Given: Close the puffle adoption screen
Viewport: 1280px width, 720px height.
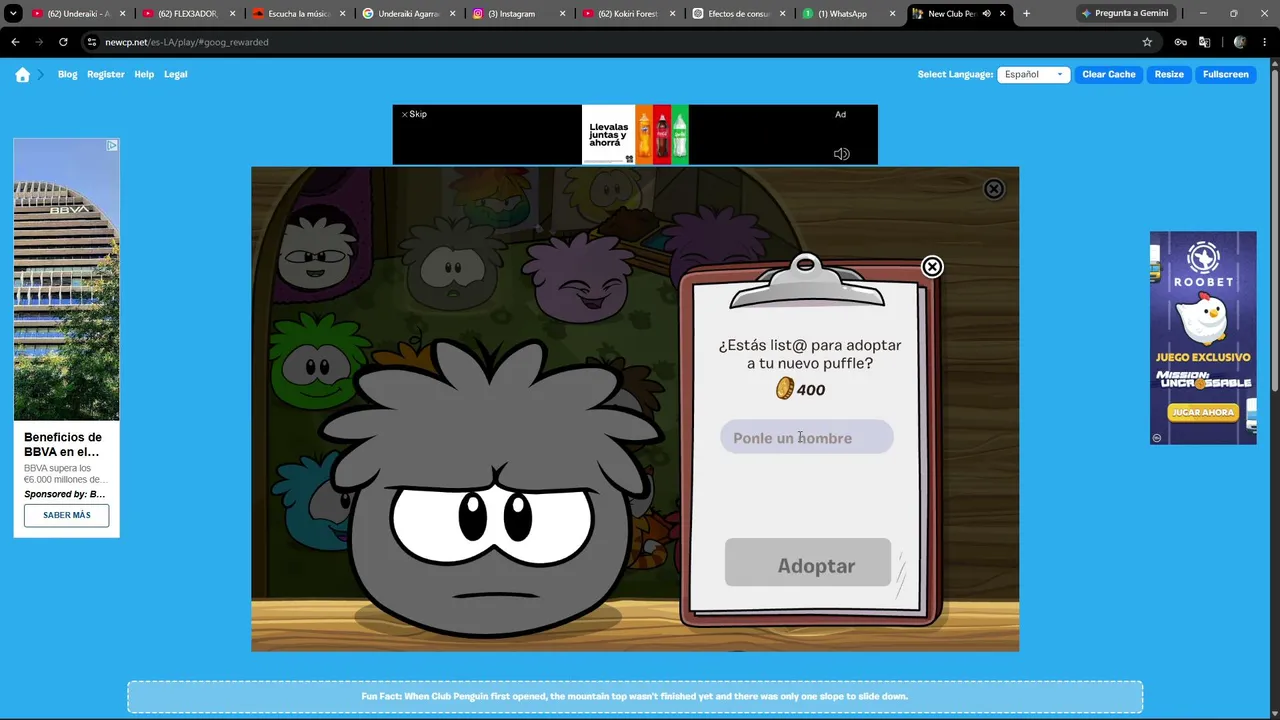Looking at the screenshot, I should coord(993,189).
